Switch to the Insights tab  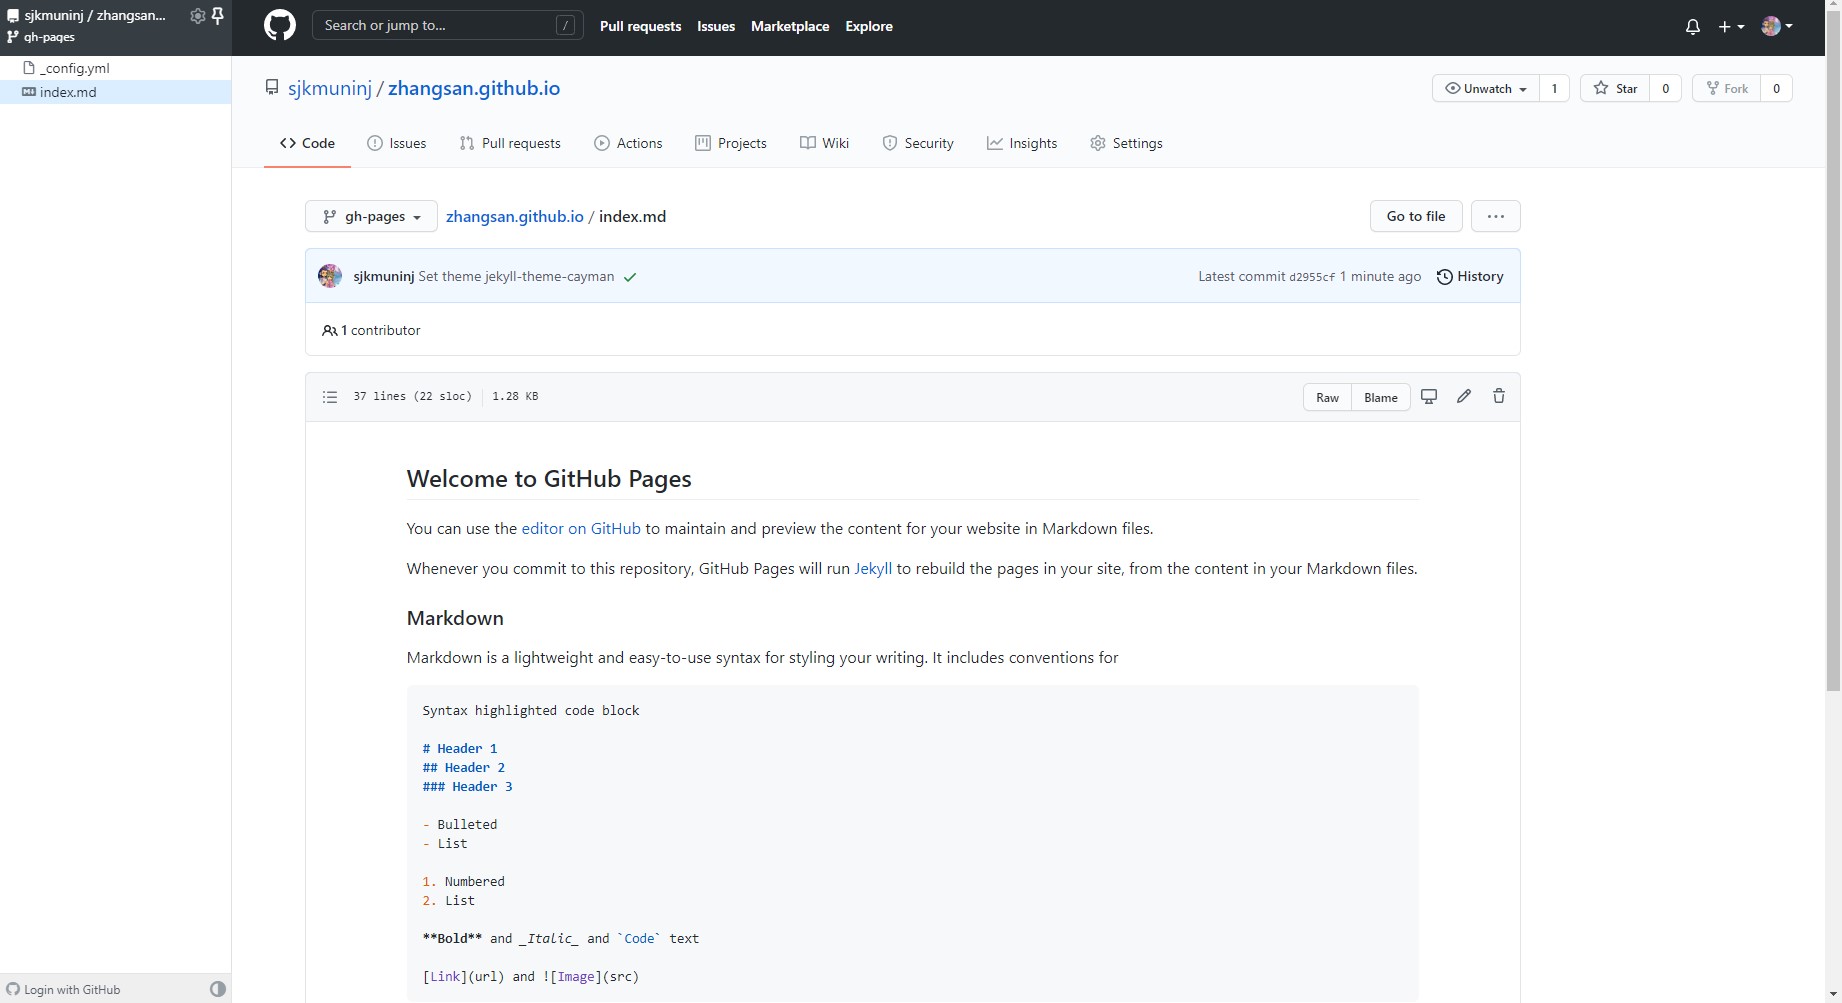(1022, 143)
